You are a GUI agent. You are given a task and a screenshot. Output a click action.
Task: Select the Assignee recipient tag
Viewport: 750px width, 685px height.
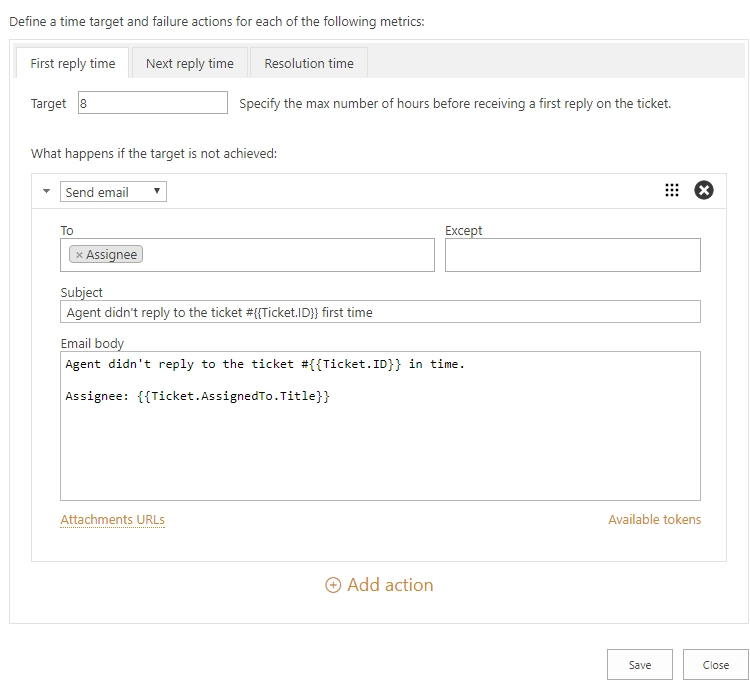(x=106, y=254)
